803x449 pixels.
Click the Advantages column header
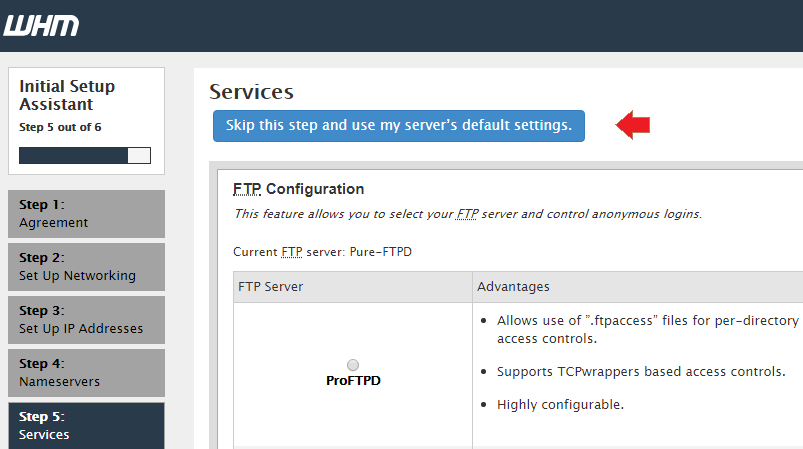[638, 287]
